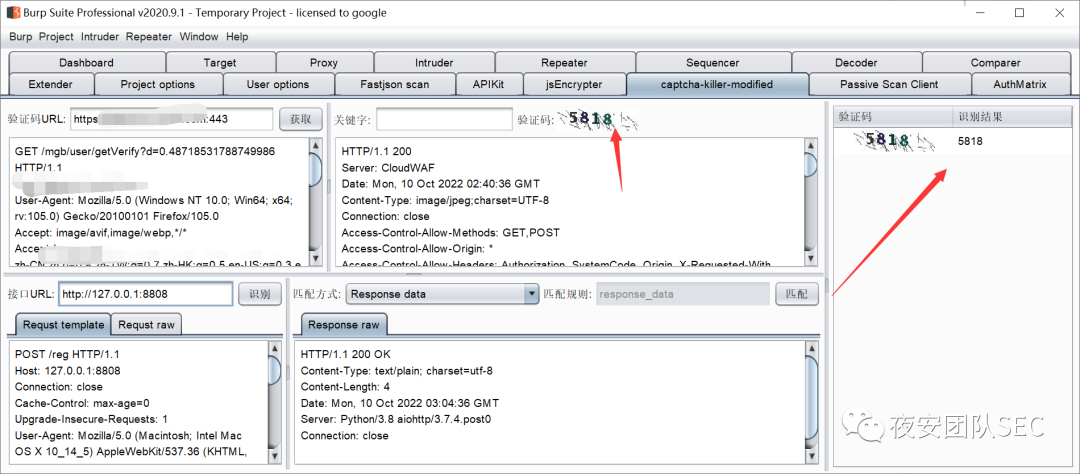Click the 5818 recognition result cell
The image size is (1080, 474).
[970, 141]
